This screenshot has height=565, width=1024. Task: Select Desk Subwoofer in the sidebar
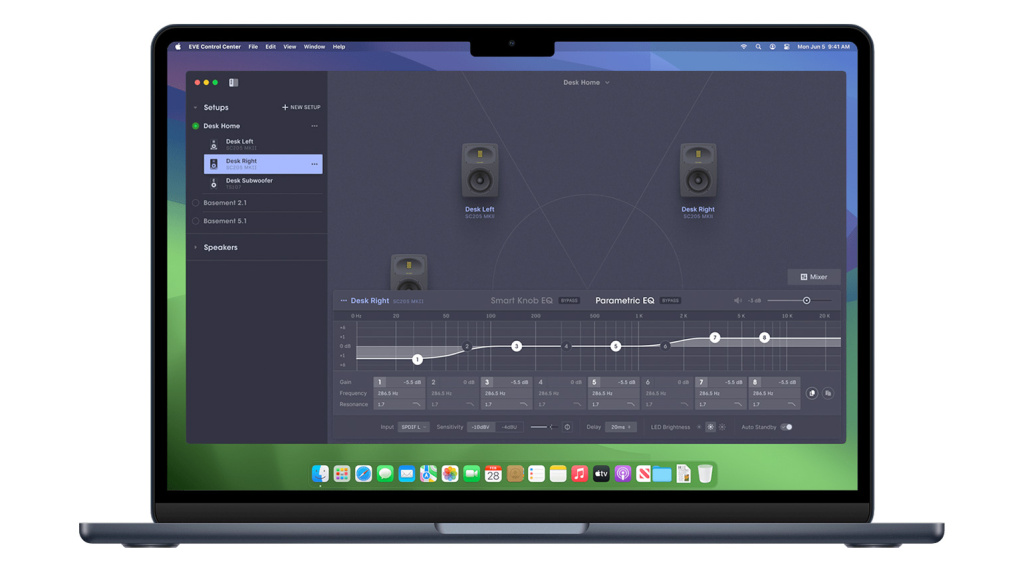point(249,183)
